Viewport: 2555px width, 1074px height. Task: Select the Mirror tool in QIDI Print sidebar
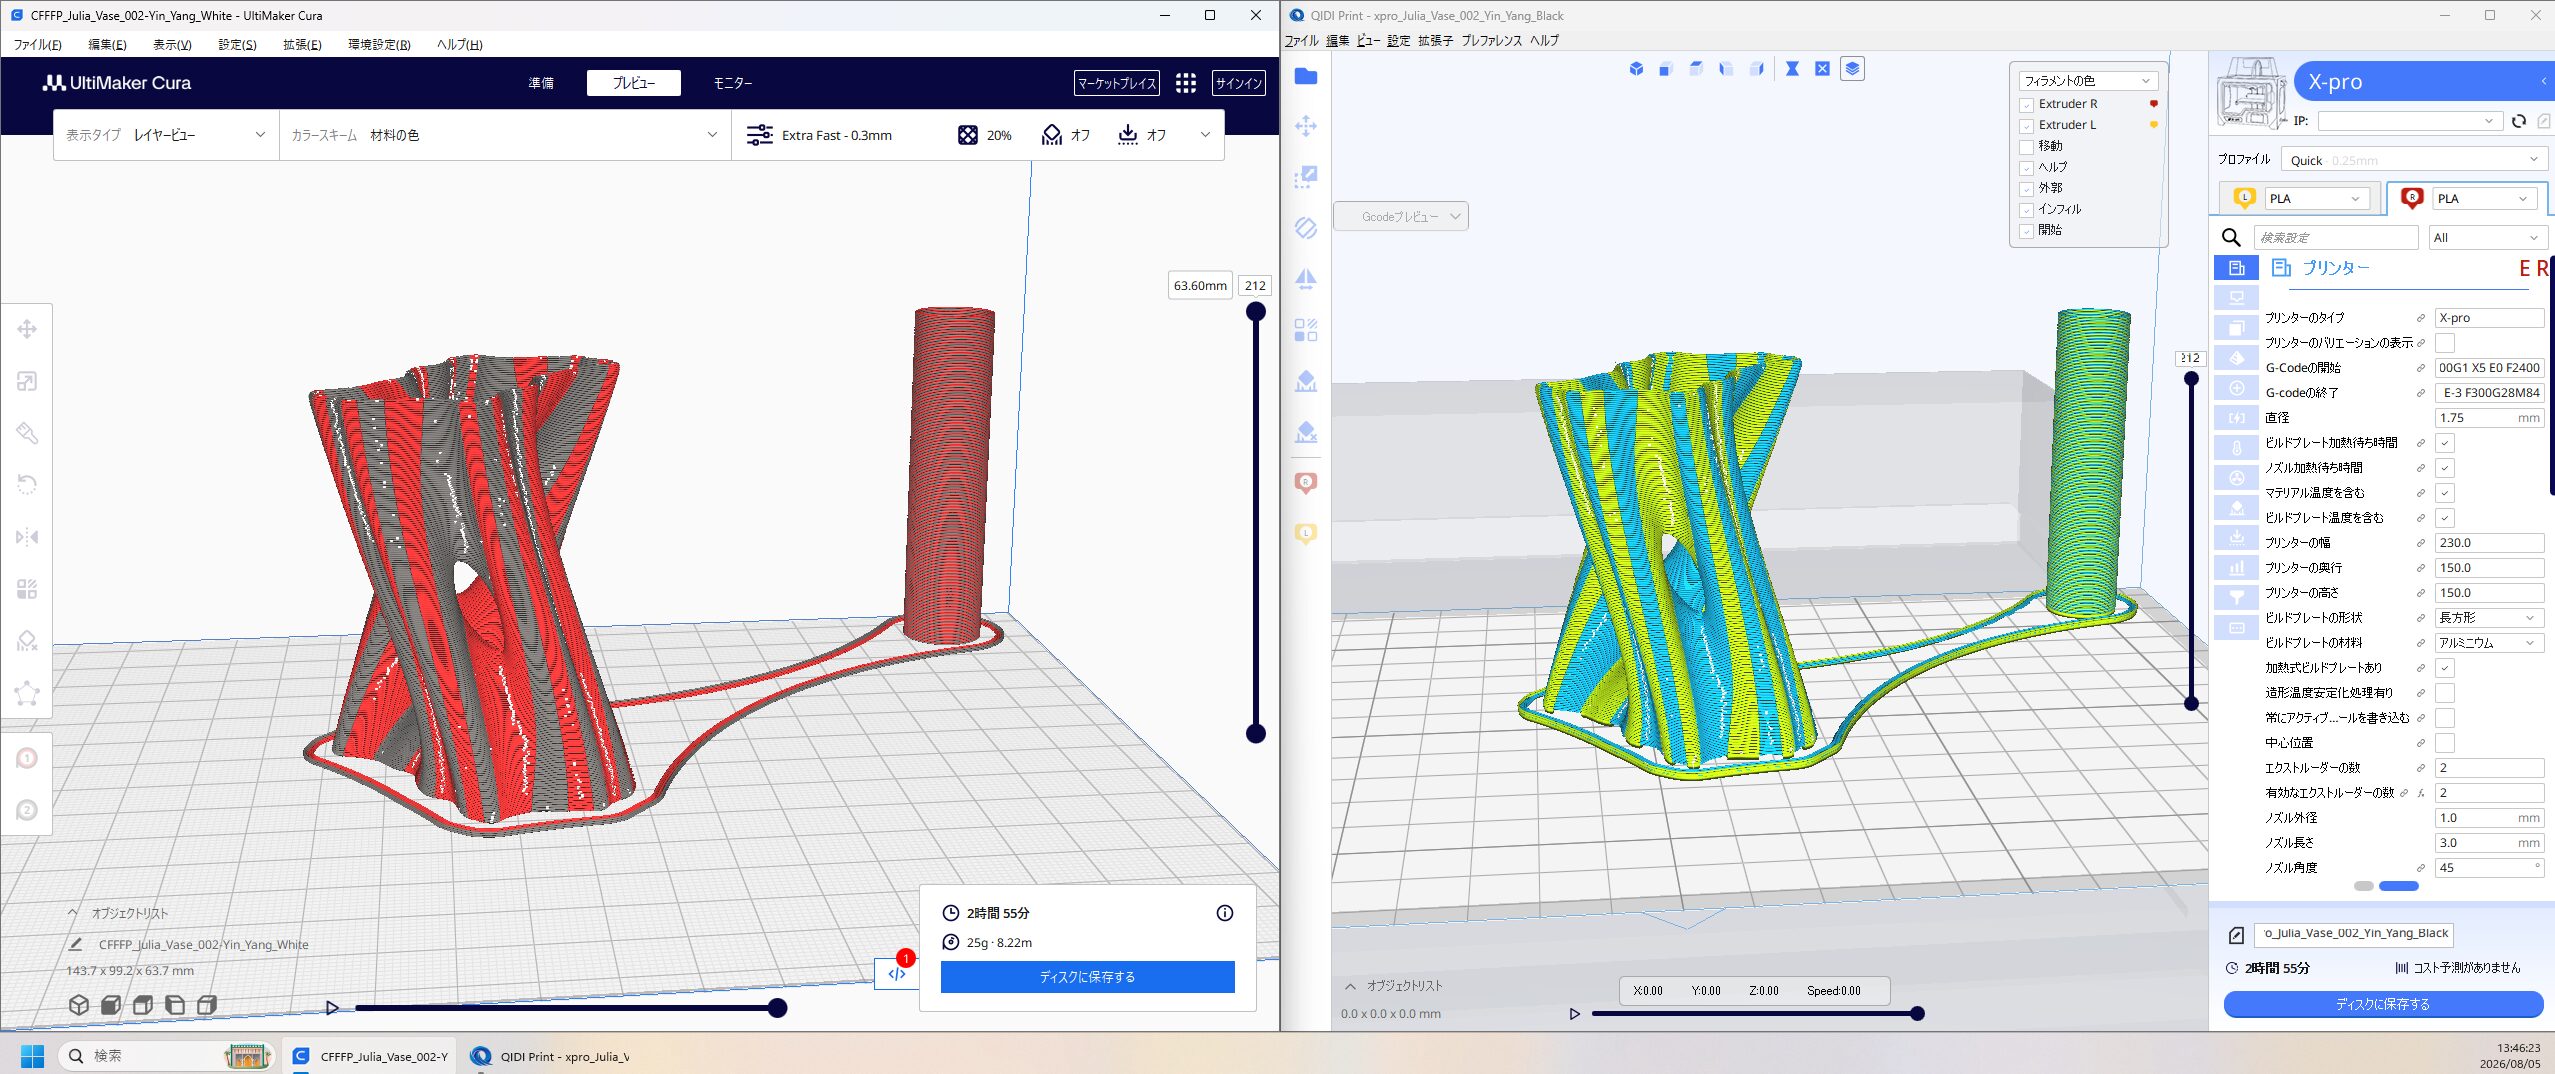point(1306,279)
